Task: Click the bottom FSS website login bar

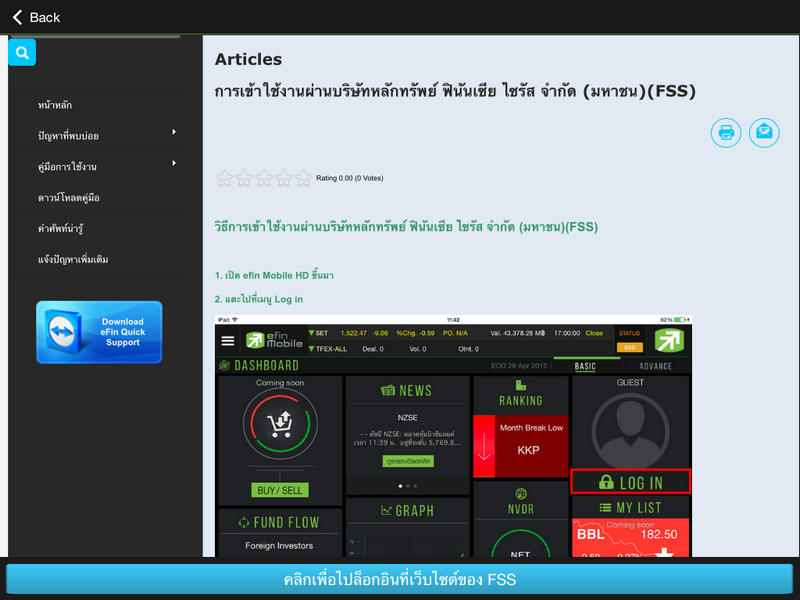Action: pos(399,580)
